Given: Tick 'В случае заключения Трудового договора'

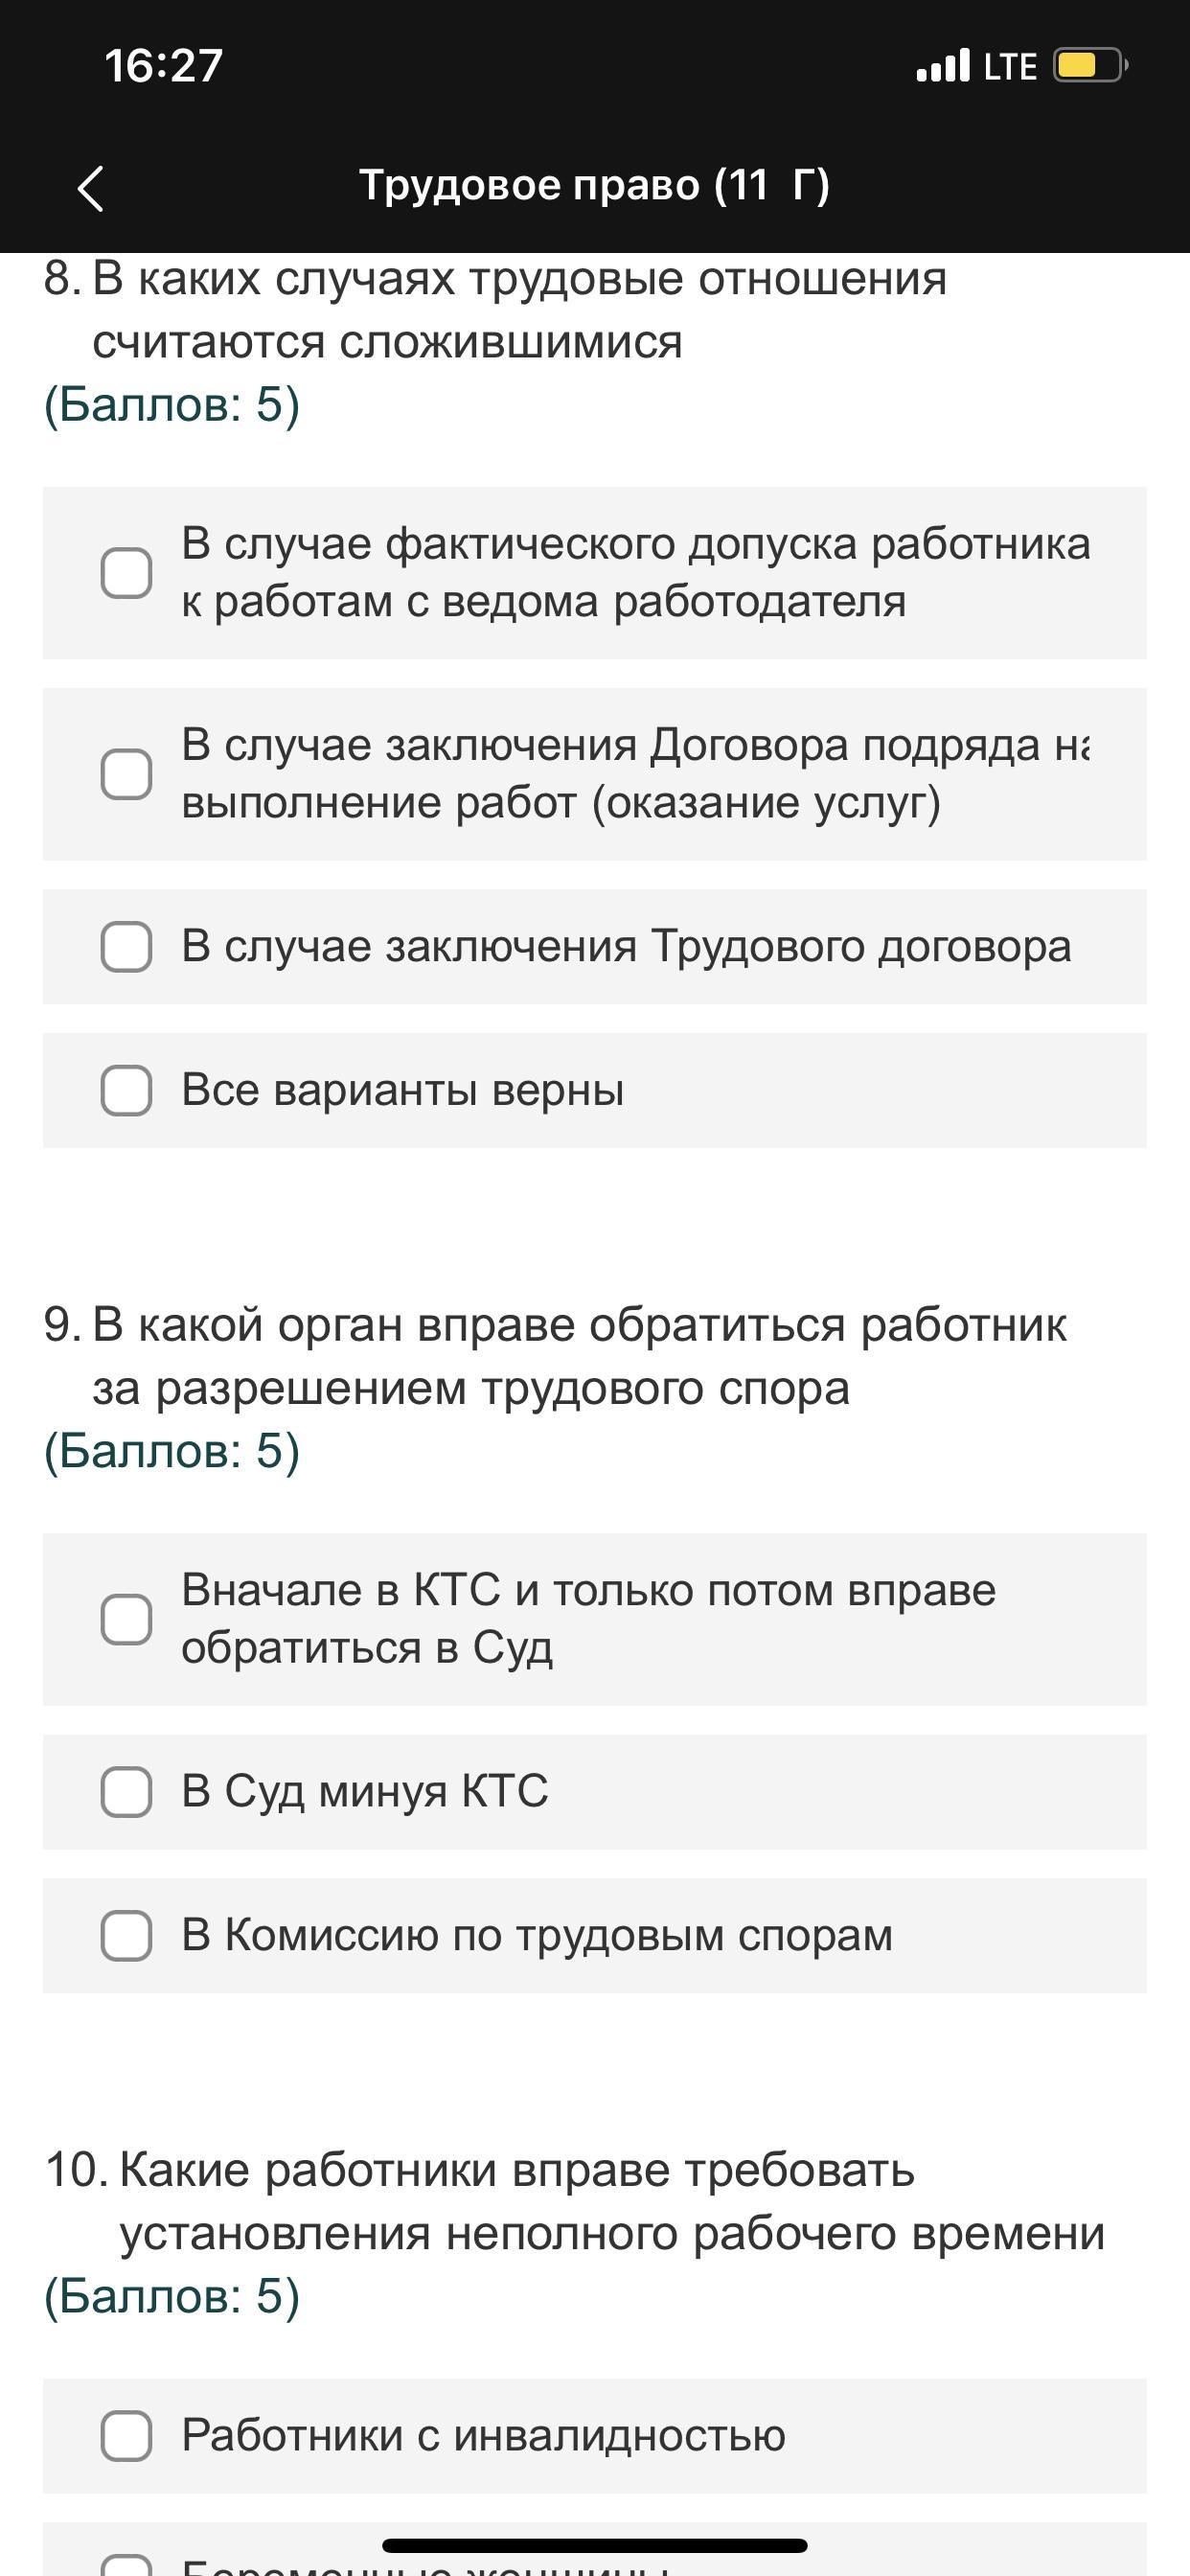Looking at the screenshot, I should coord(127,947).
